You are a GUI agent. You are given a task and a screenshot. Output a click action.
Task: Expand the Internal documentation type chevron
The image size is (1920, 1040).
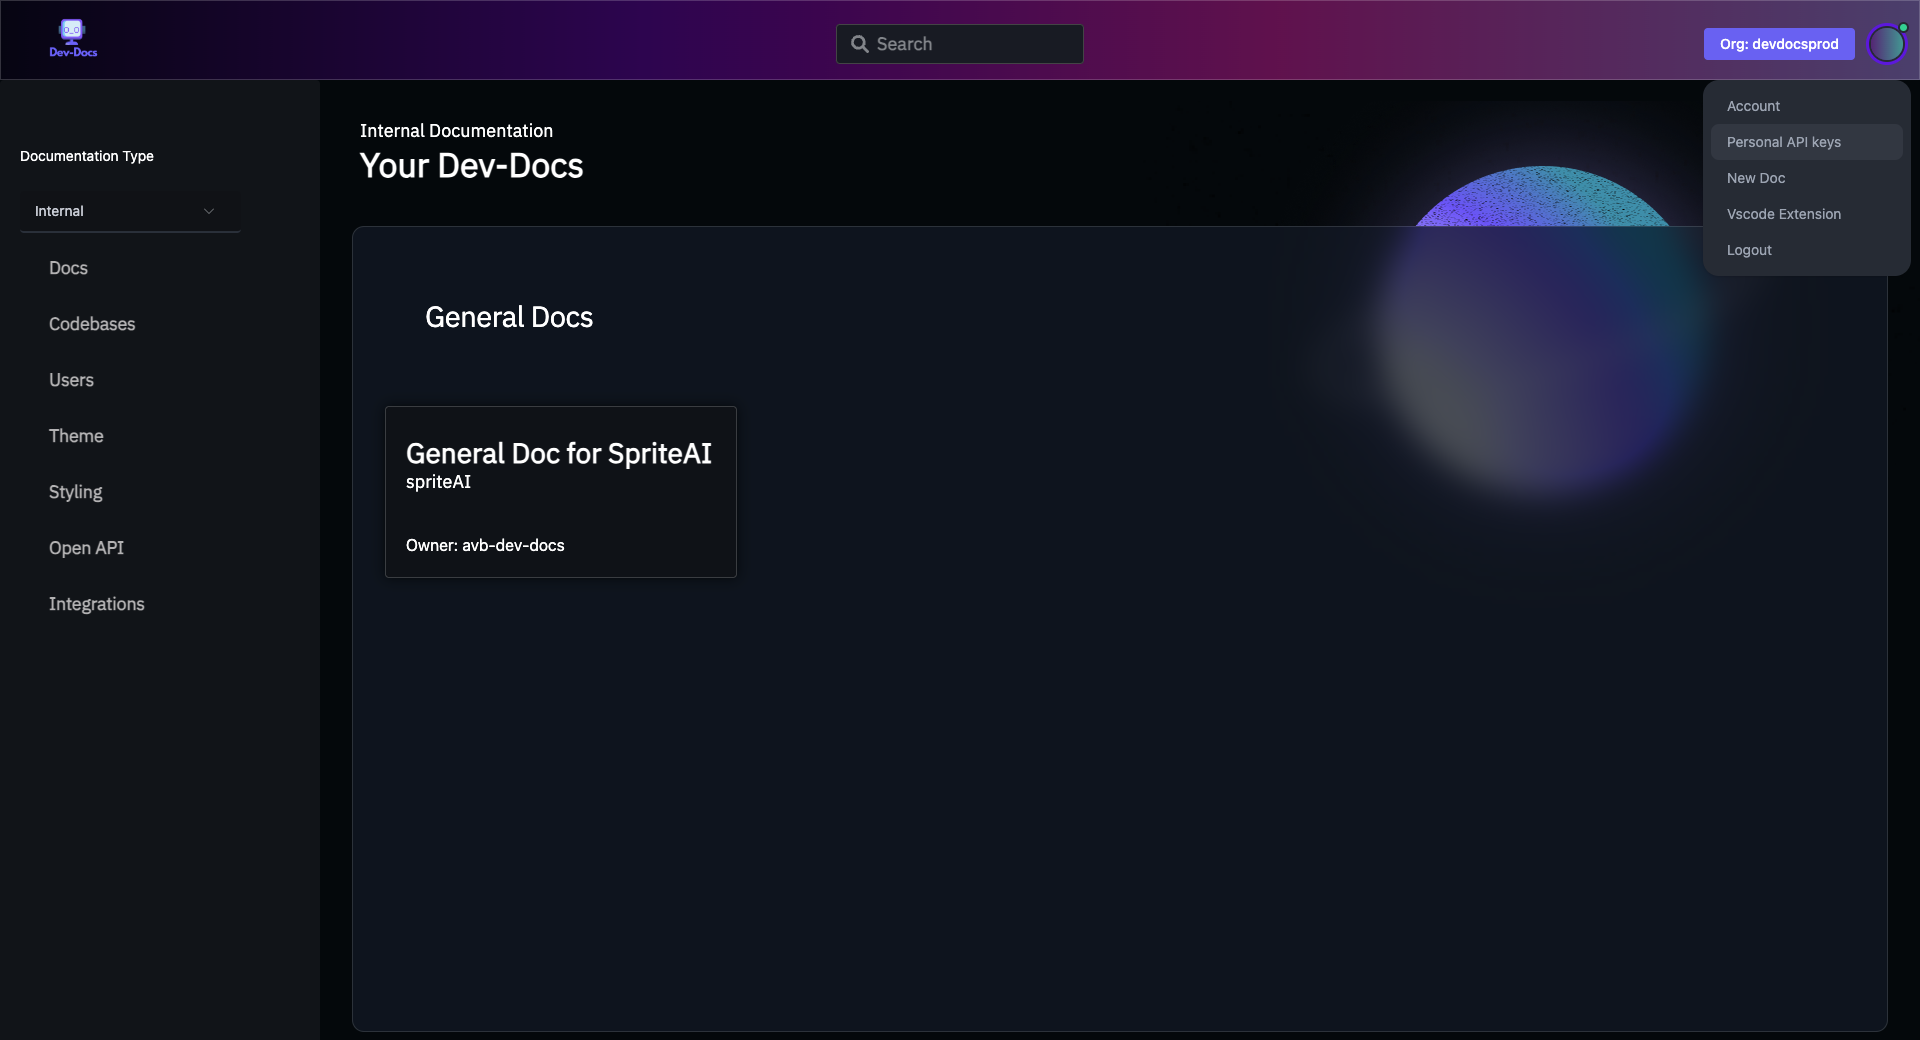pyautogui.click(x=209, y=211)
